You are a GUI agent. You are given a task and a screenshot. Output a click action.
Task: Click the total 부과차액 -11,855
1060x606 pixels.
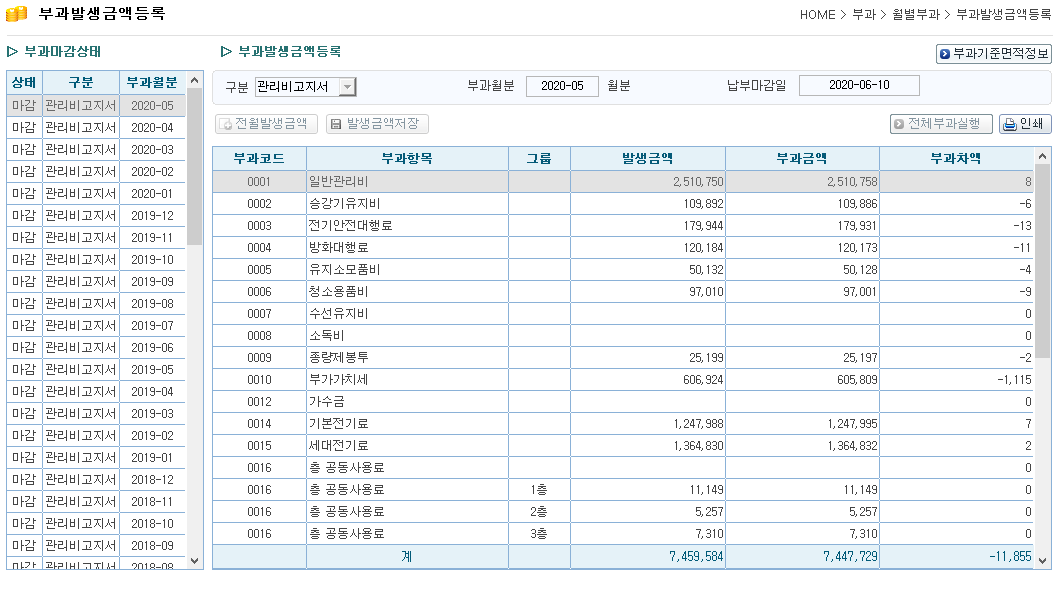coord(956,557)
